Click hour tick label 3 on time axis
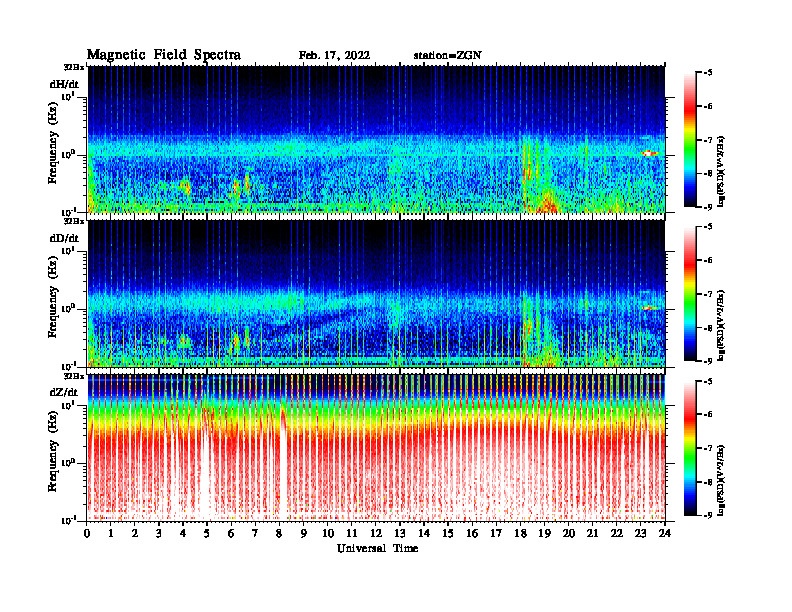792x612 pixels. pos(159,534)
